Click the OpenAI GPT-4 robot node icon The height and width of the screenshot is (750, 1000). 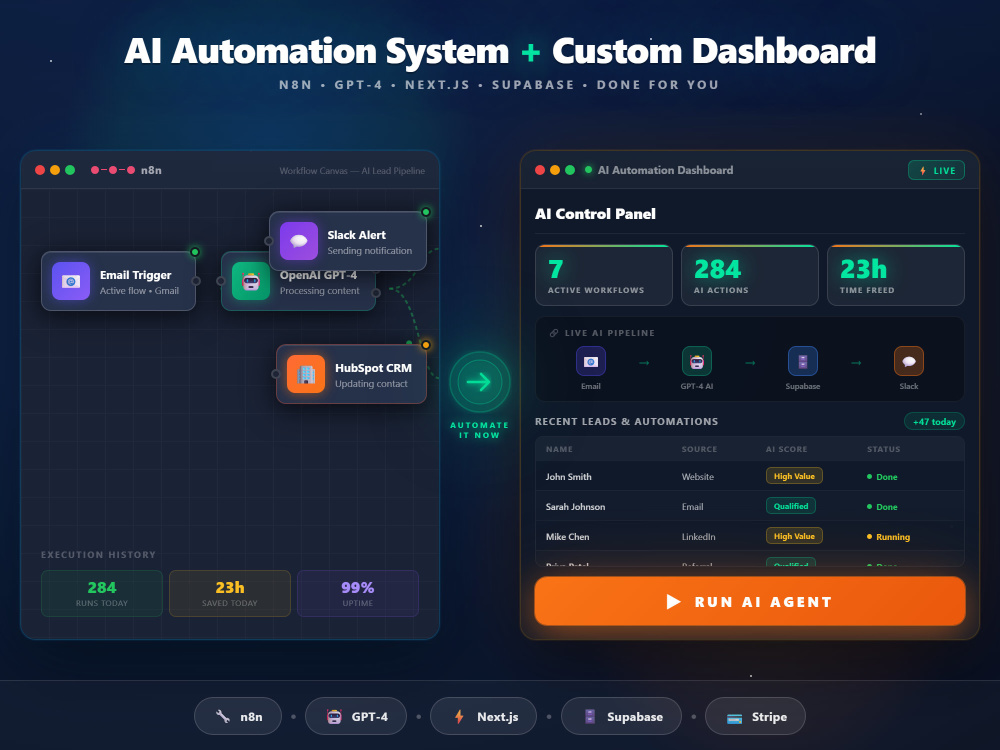click(251, 281)
